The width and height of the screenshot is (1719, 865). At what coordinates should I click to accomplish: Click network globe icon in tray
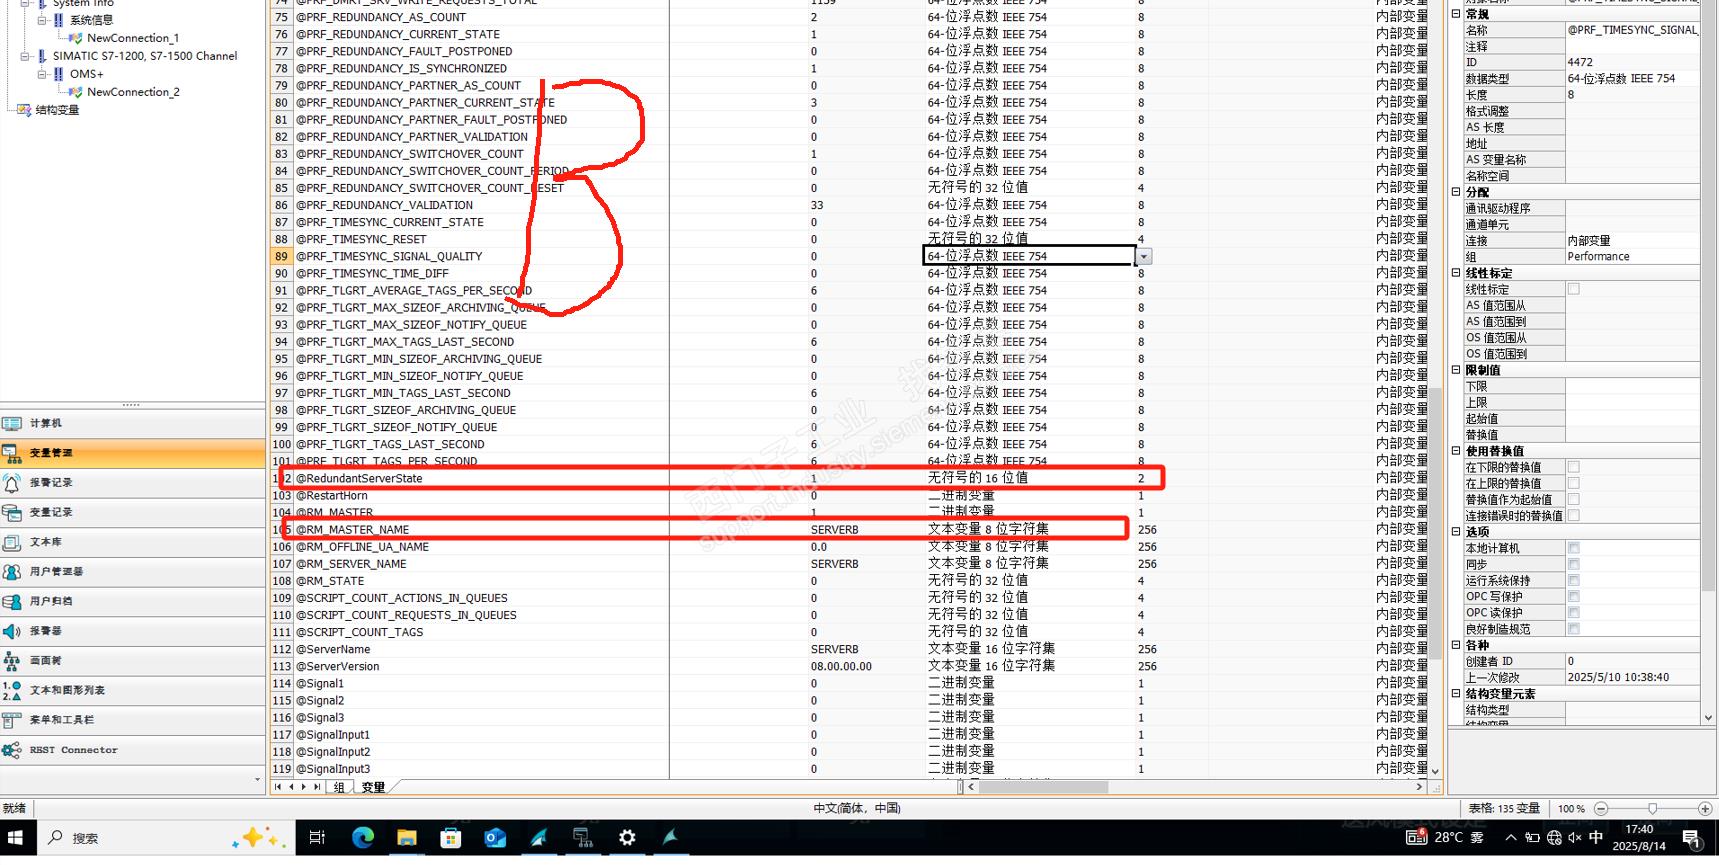1554,838
